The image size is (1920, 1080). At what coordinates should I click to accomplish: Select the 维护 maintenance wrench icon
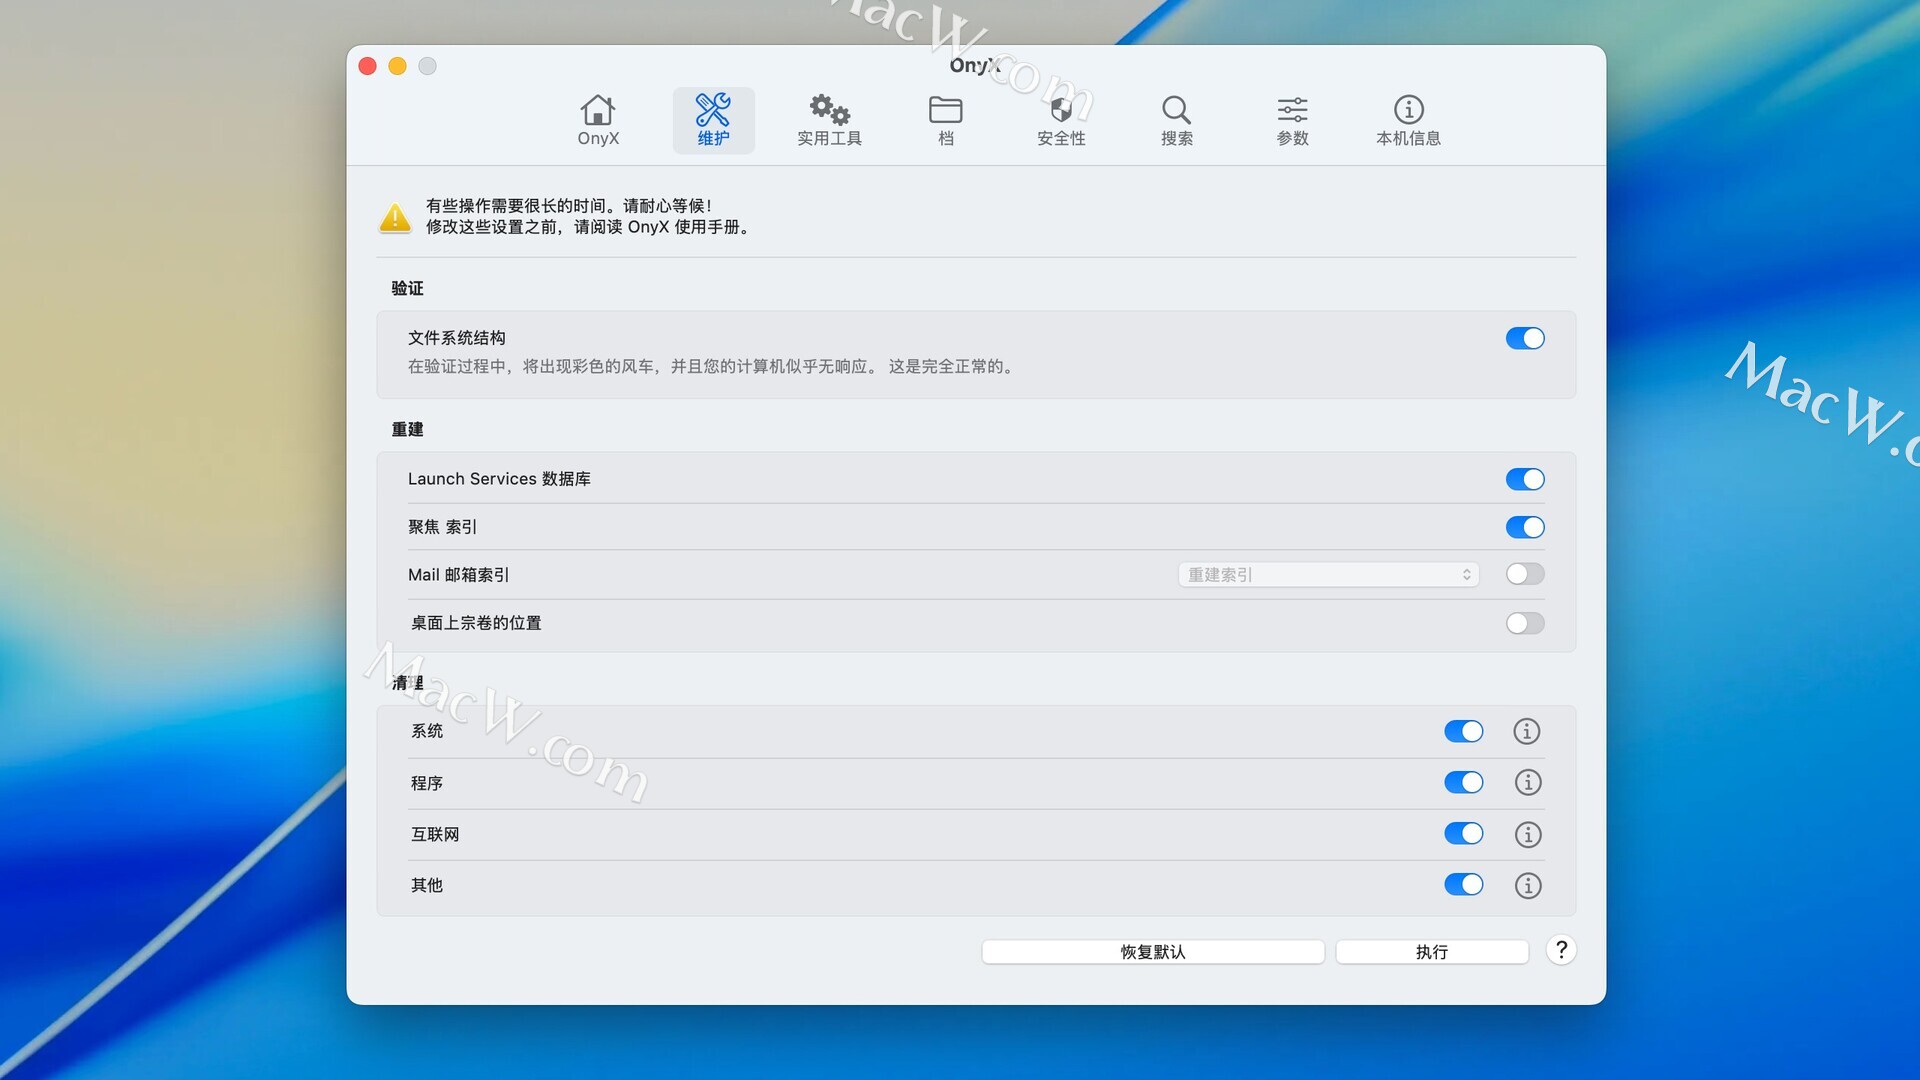click(x=713, y=109)
